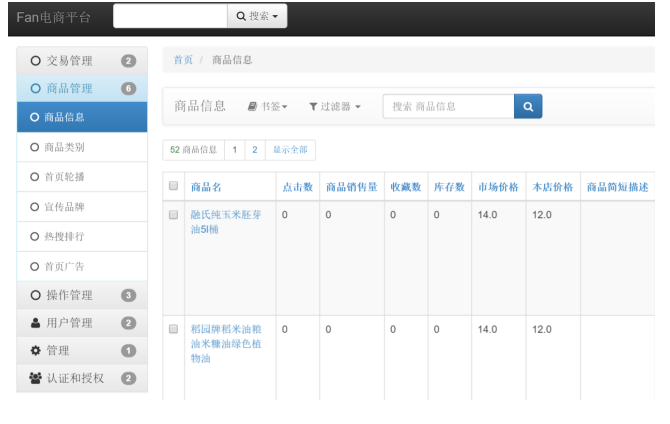Screen dimensions: 670x424
Task: Click the 商品信息 breadcrumb text
Action: [232, 60]
